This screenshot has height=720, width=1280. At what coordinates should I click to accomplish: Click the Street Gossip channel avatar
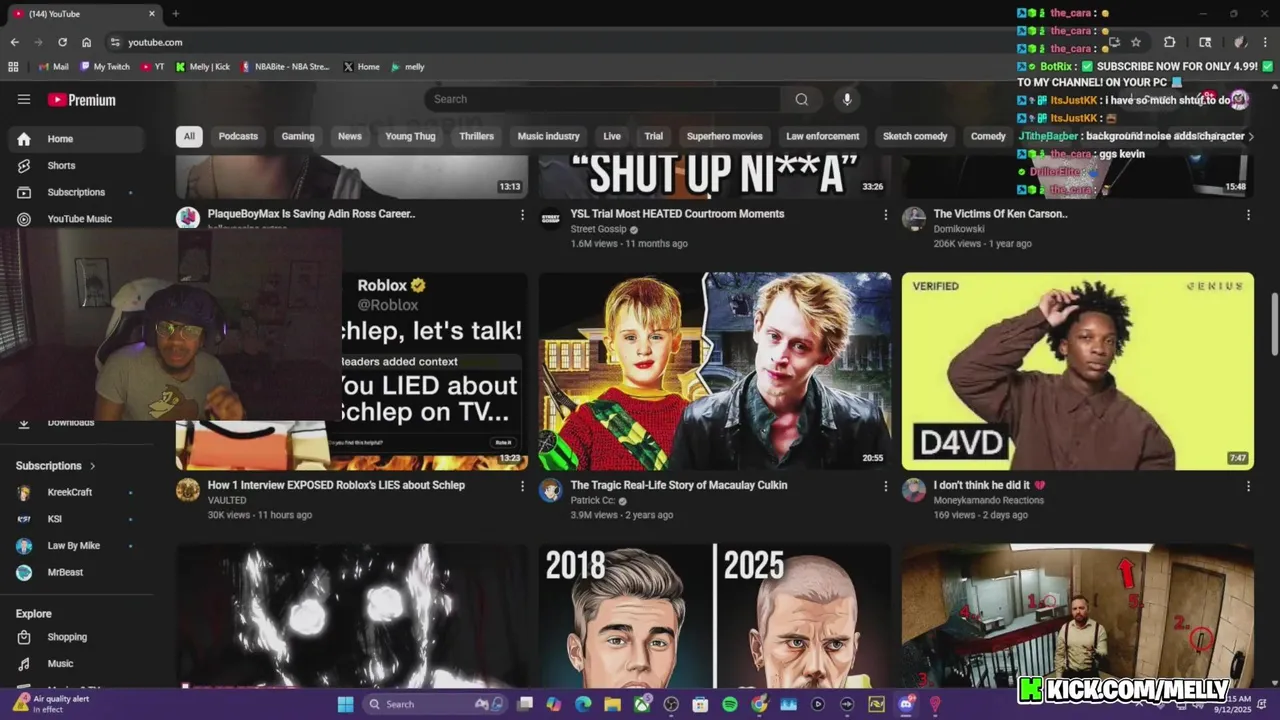(x=550, y=219)
